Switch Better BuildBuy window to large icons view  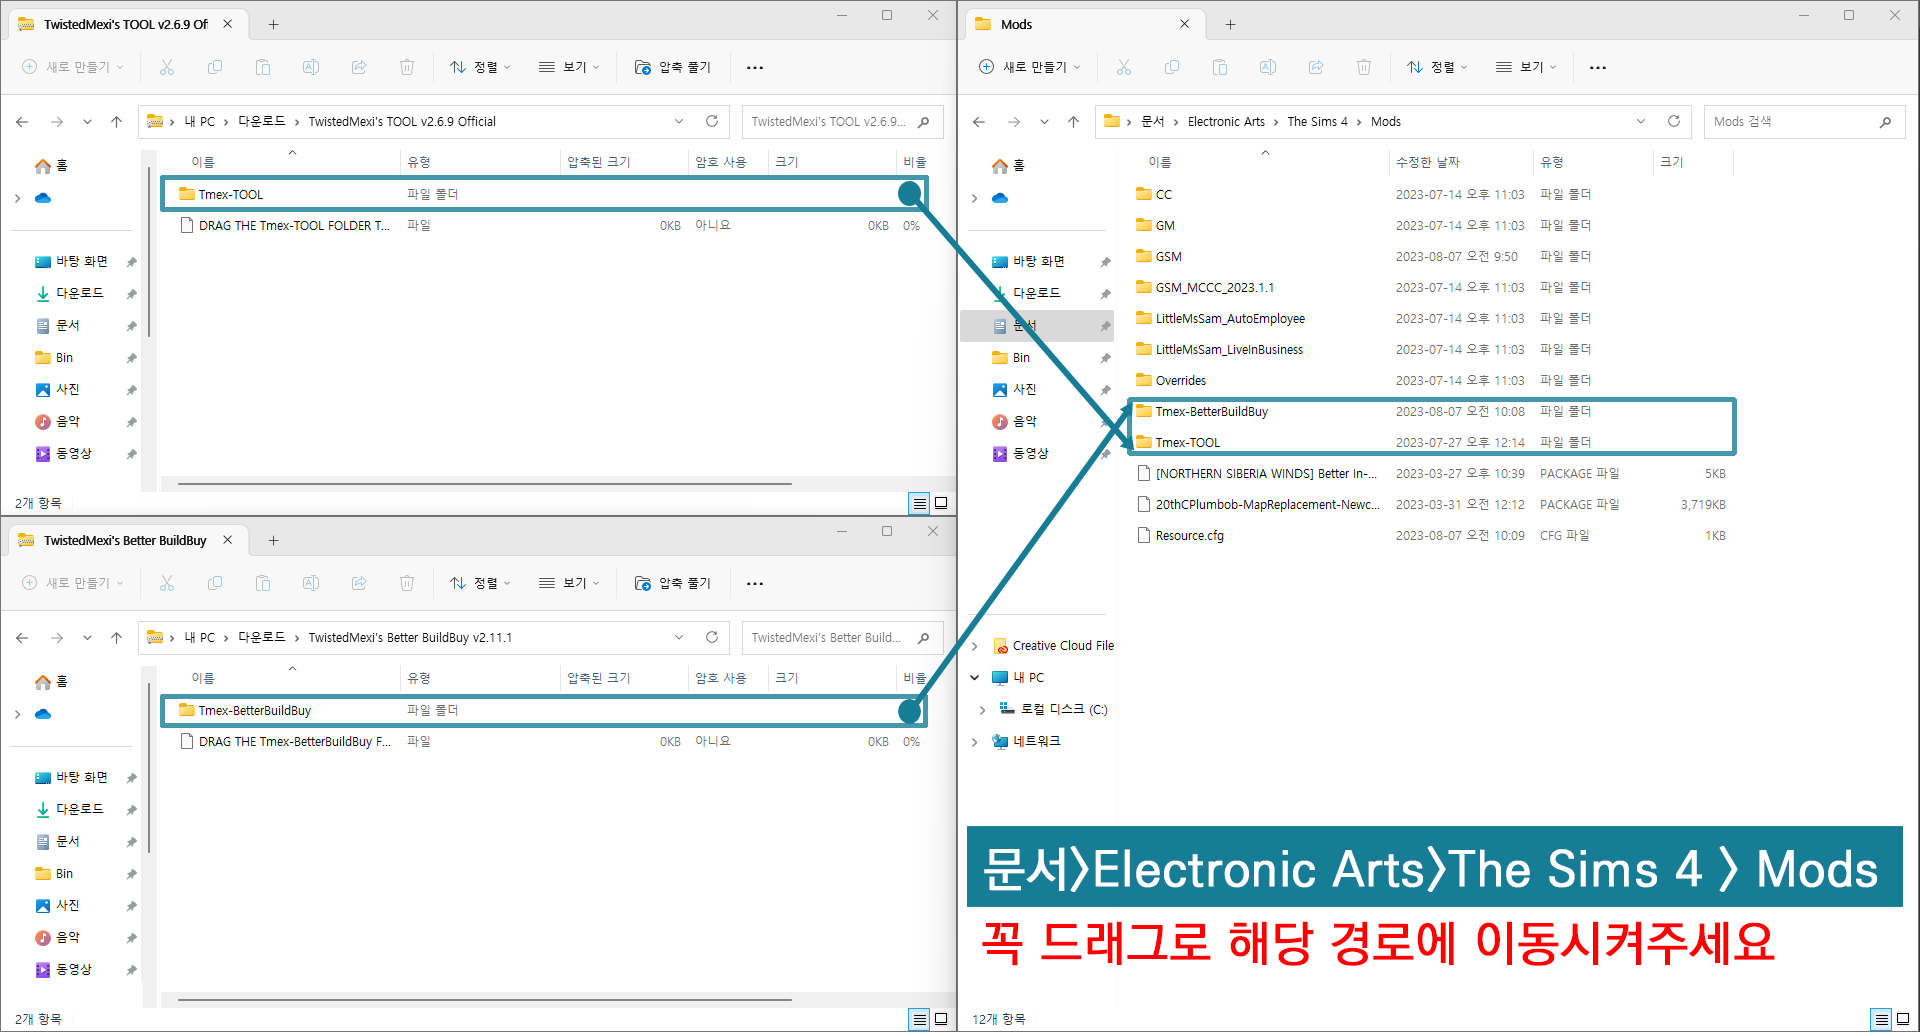(x=941, y=1019)
